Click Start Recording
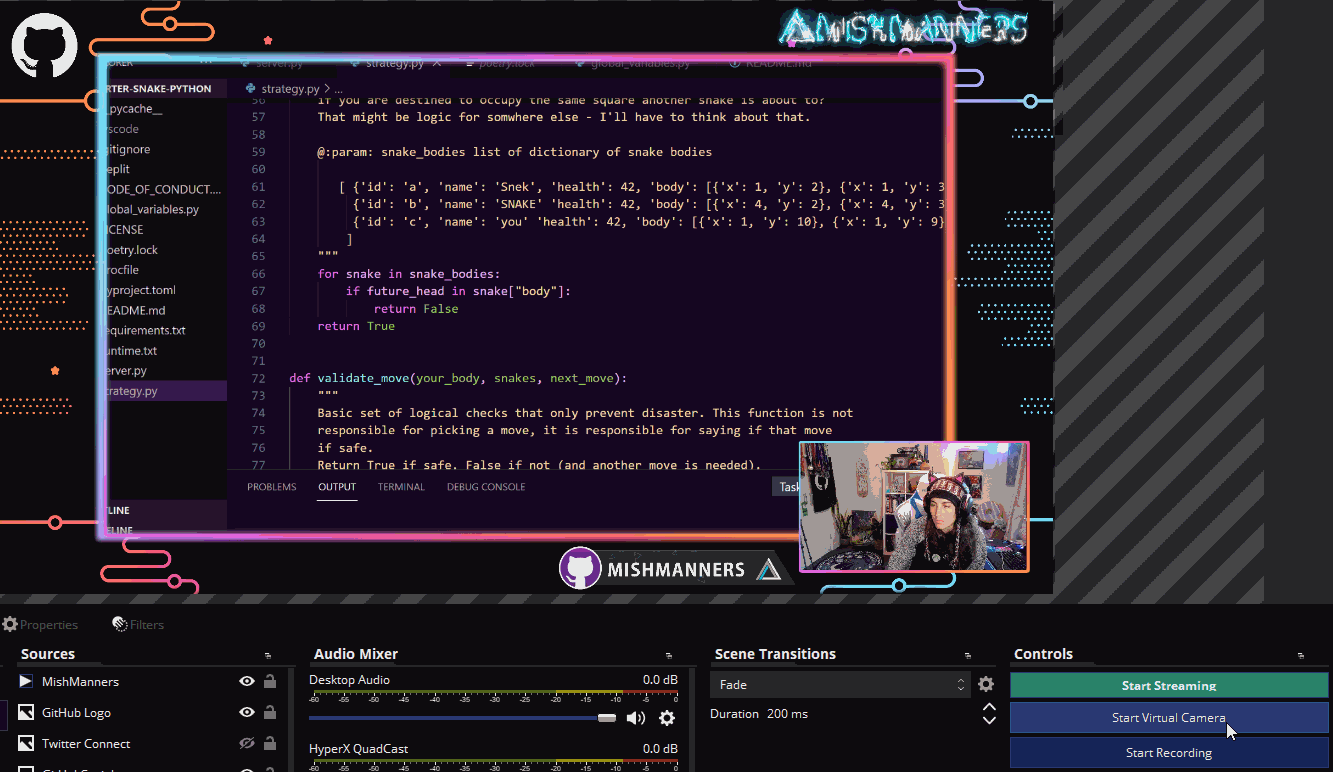1333x772 pixels. tap(1169, 753)
